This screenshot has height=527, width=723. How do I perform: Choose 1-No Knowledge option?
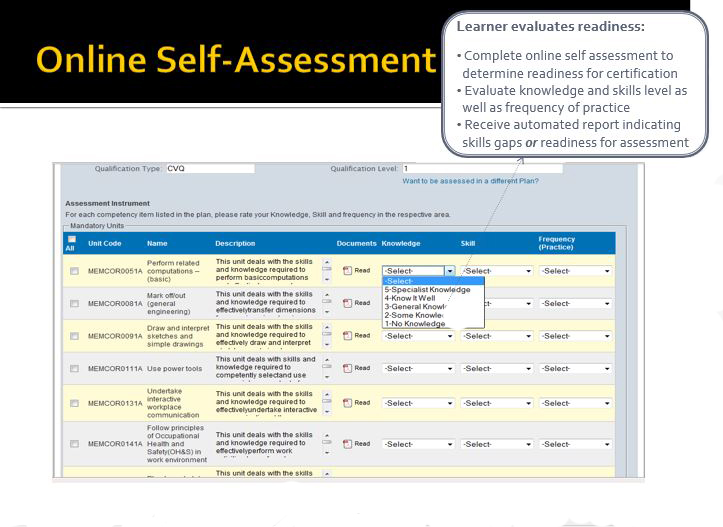[x=433, y=324]
